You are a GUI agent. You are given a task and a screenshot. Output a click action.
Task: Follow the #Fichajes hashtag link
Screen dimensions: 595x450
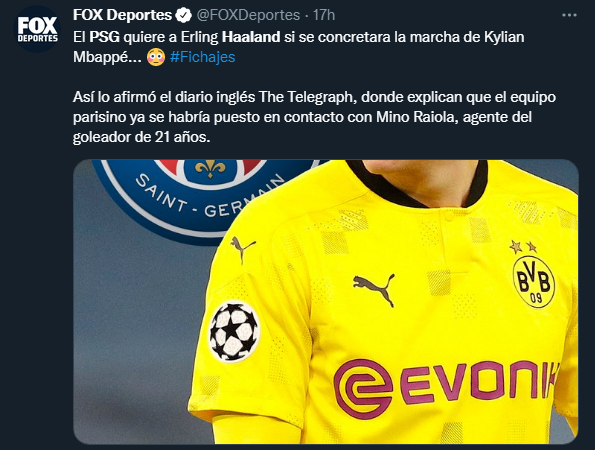[203, 57]
